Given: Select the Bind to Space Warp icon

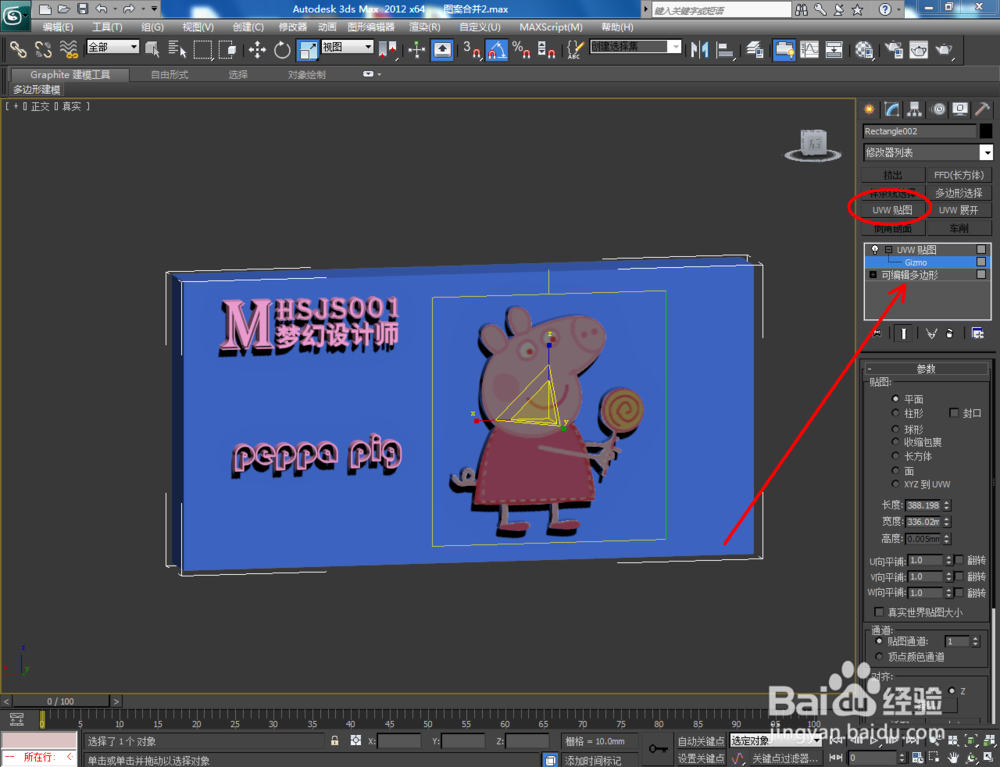Looking at the screenshot, I should [x=69, y=49].
